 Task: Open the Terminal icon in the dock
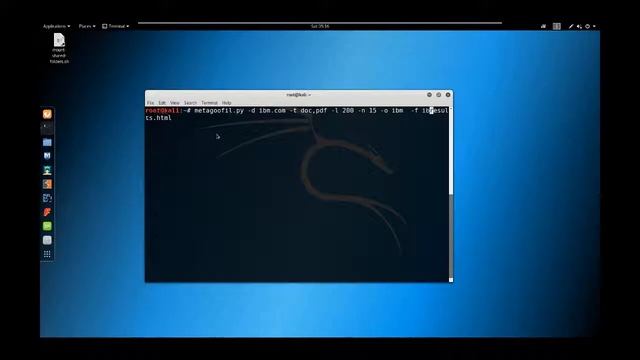click(47, 128)
